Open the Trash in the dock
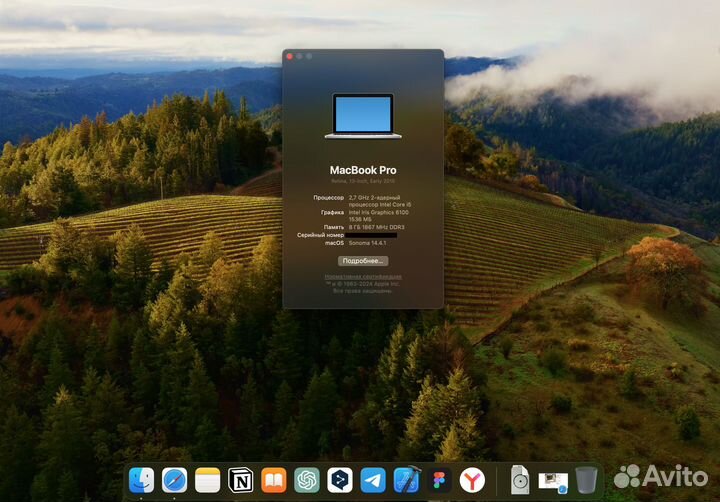 coord(586,480)
